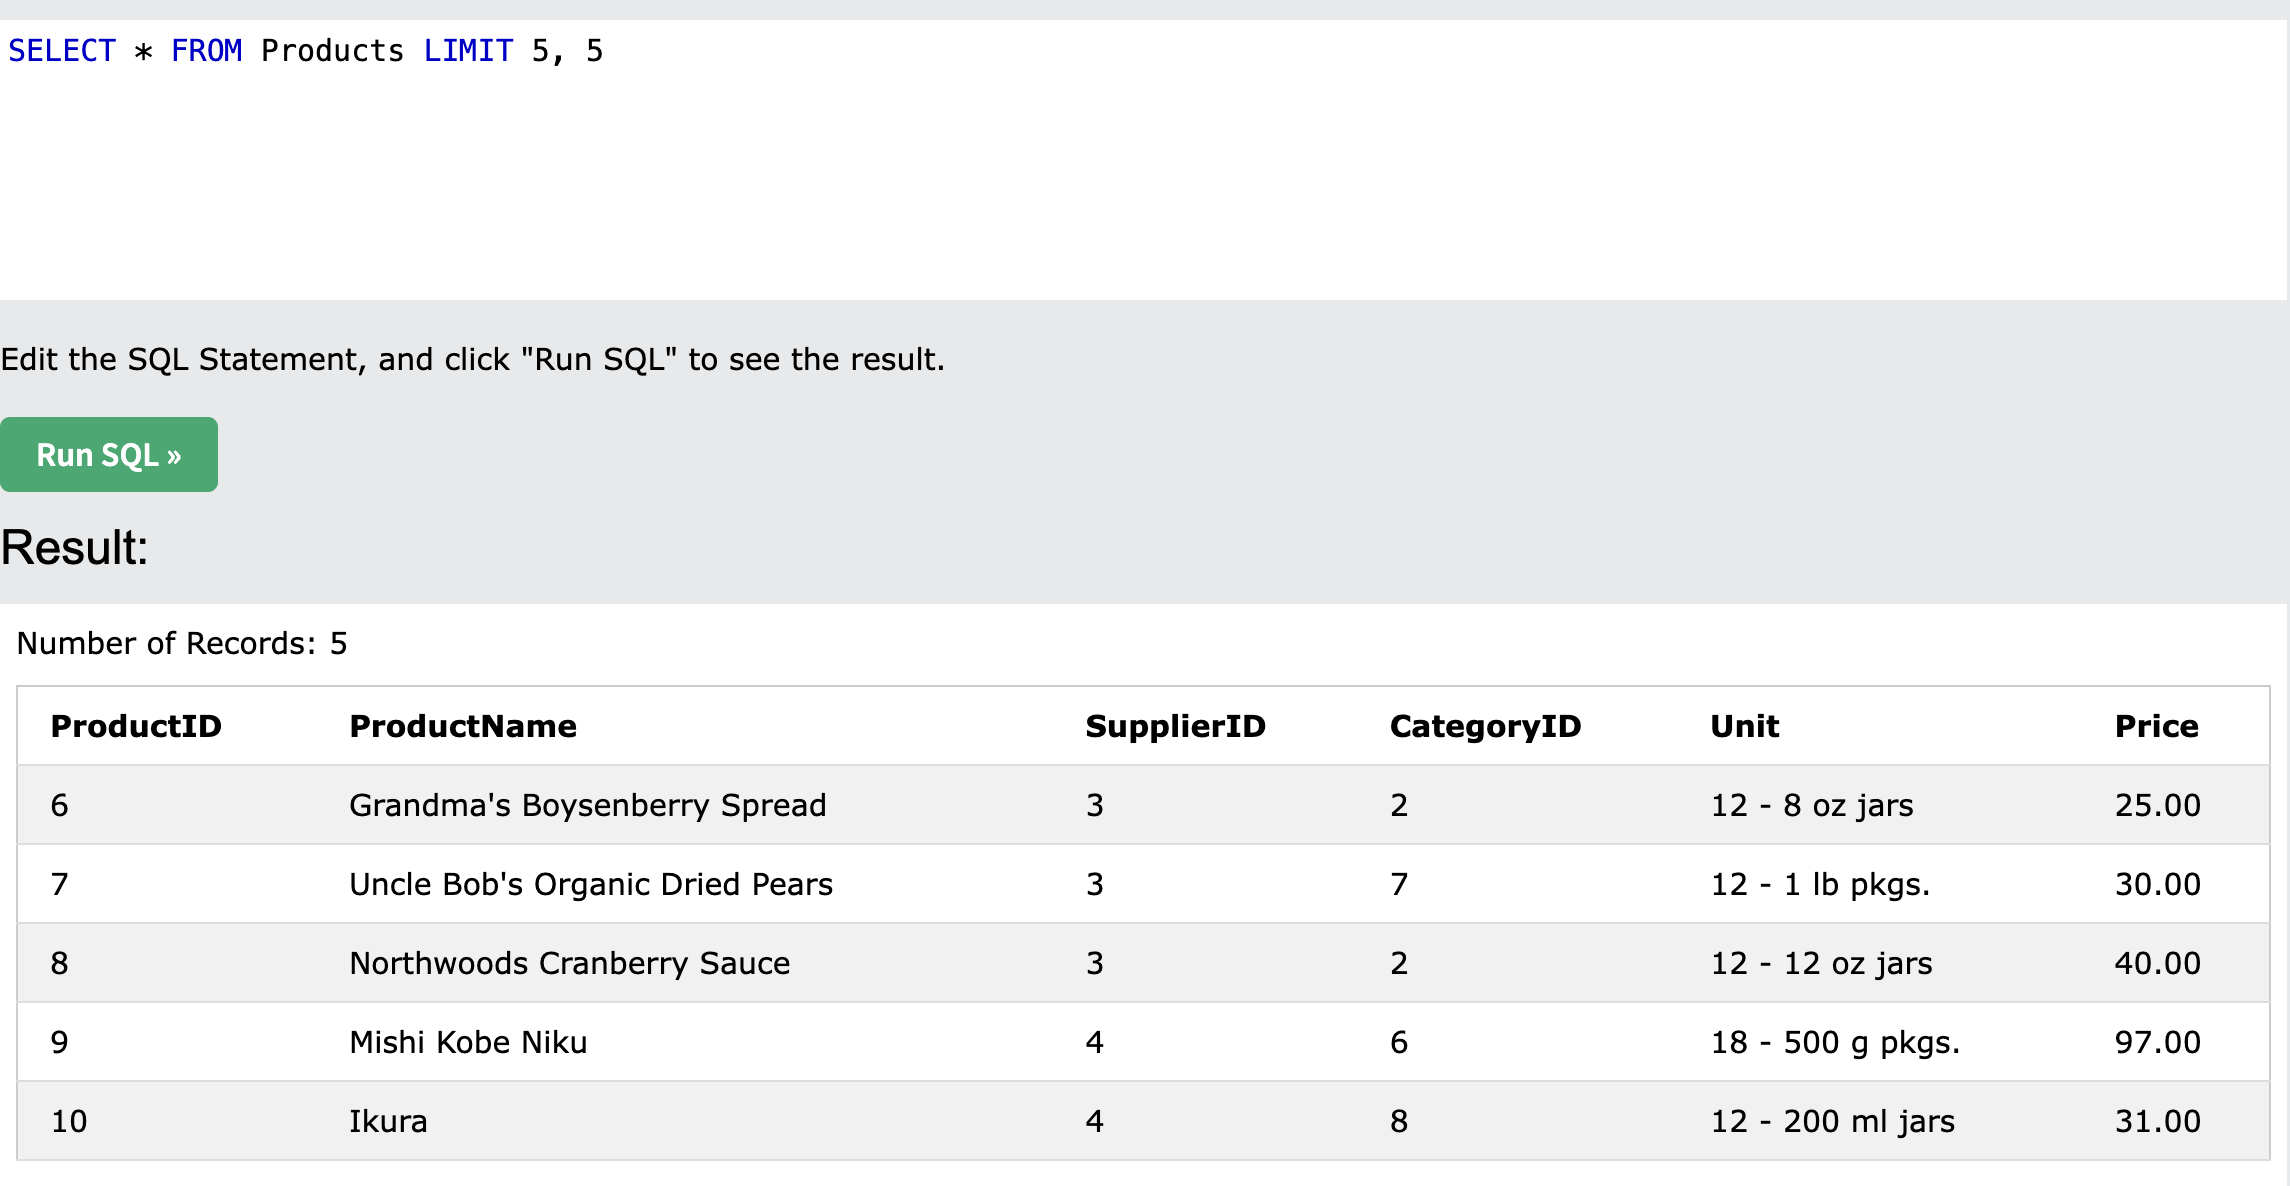Click the Grandma's Boysenberry Spread cell
The width and height of the screenshot is (2290, 1186).
pos(588,805)
